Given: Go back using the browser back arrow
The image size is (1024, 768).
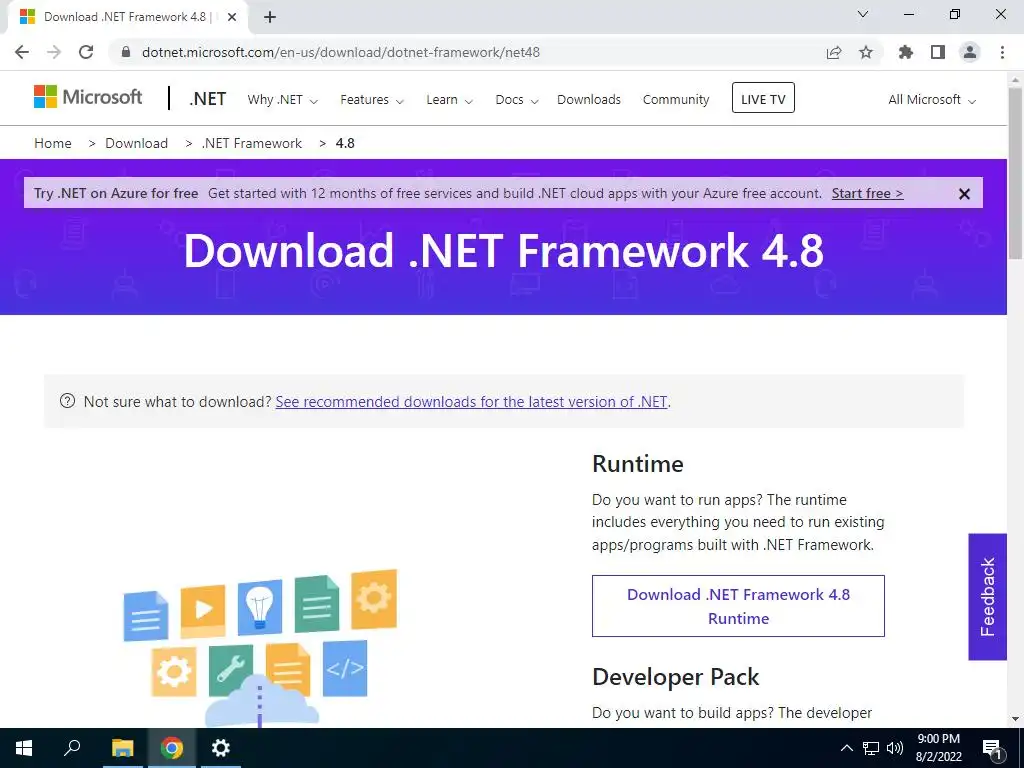Looking at the screenshot, I should 22,52.
